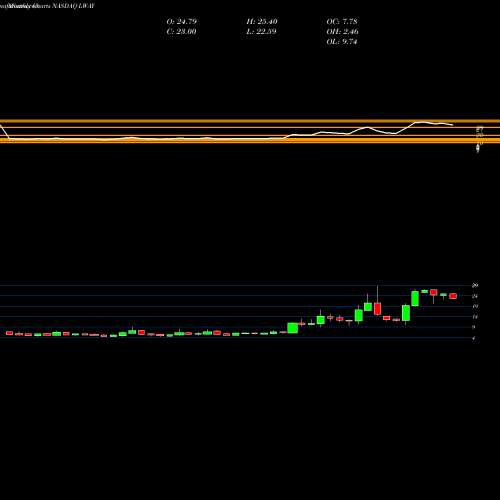Click the OC: 7.78 value

pos(342,22)
